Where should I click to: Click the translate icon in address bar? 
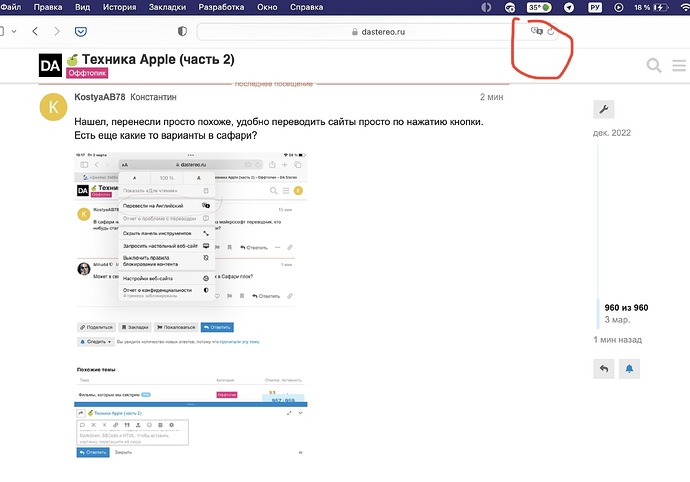click(536, 31)
